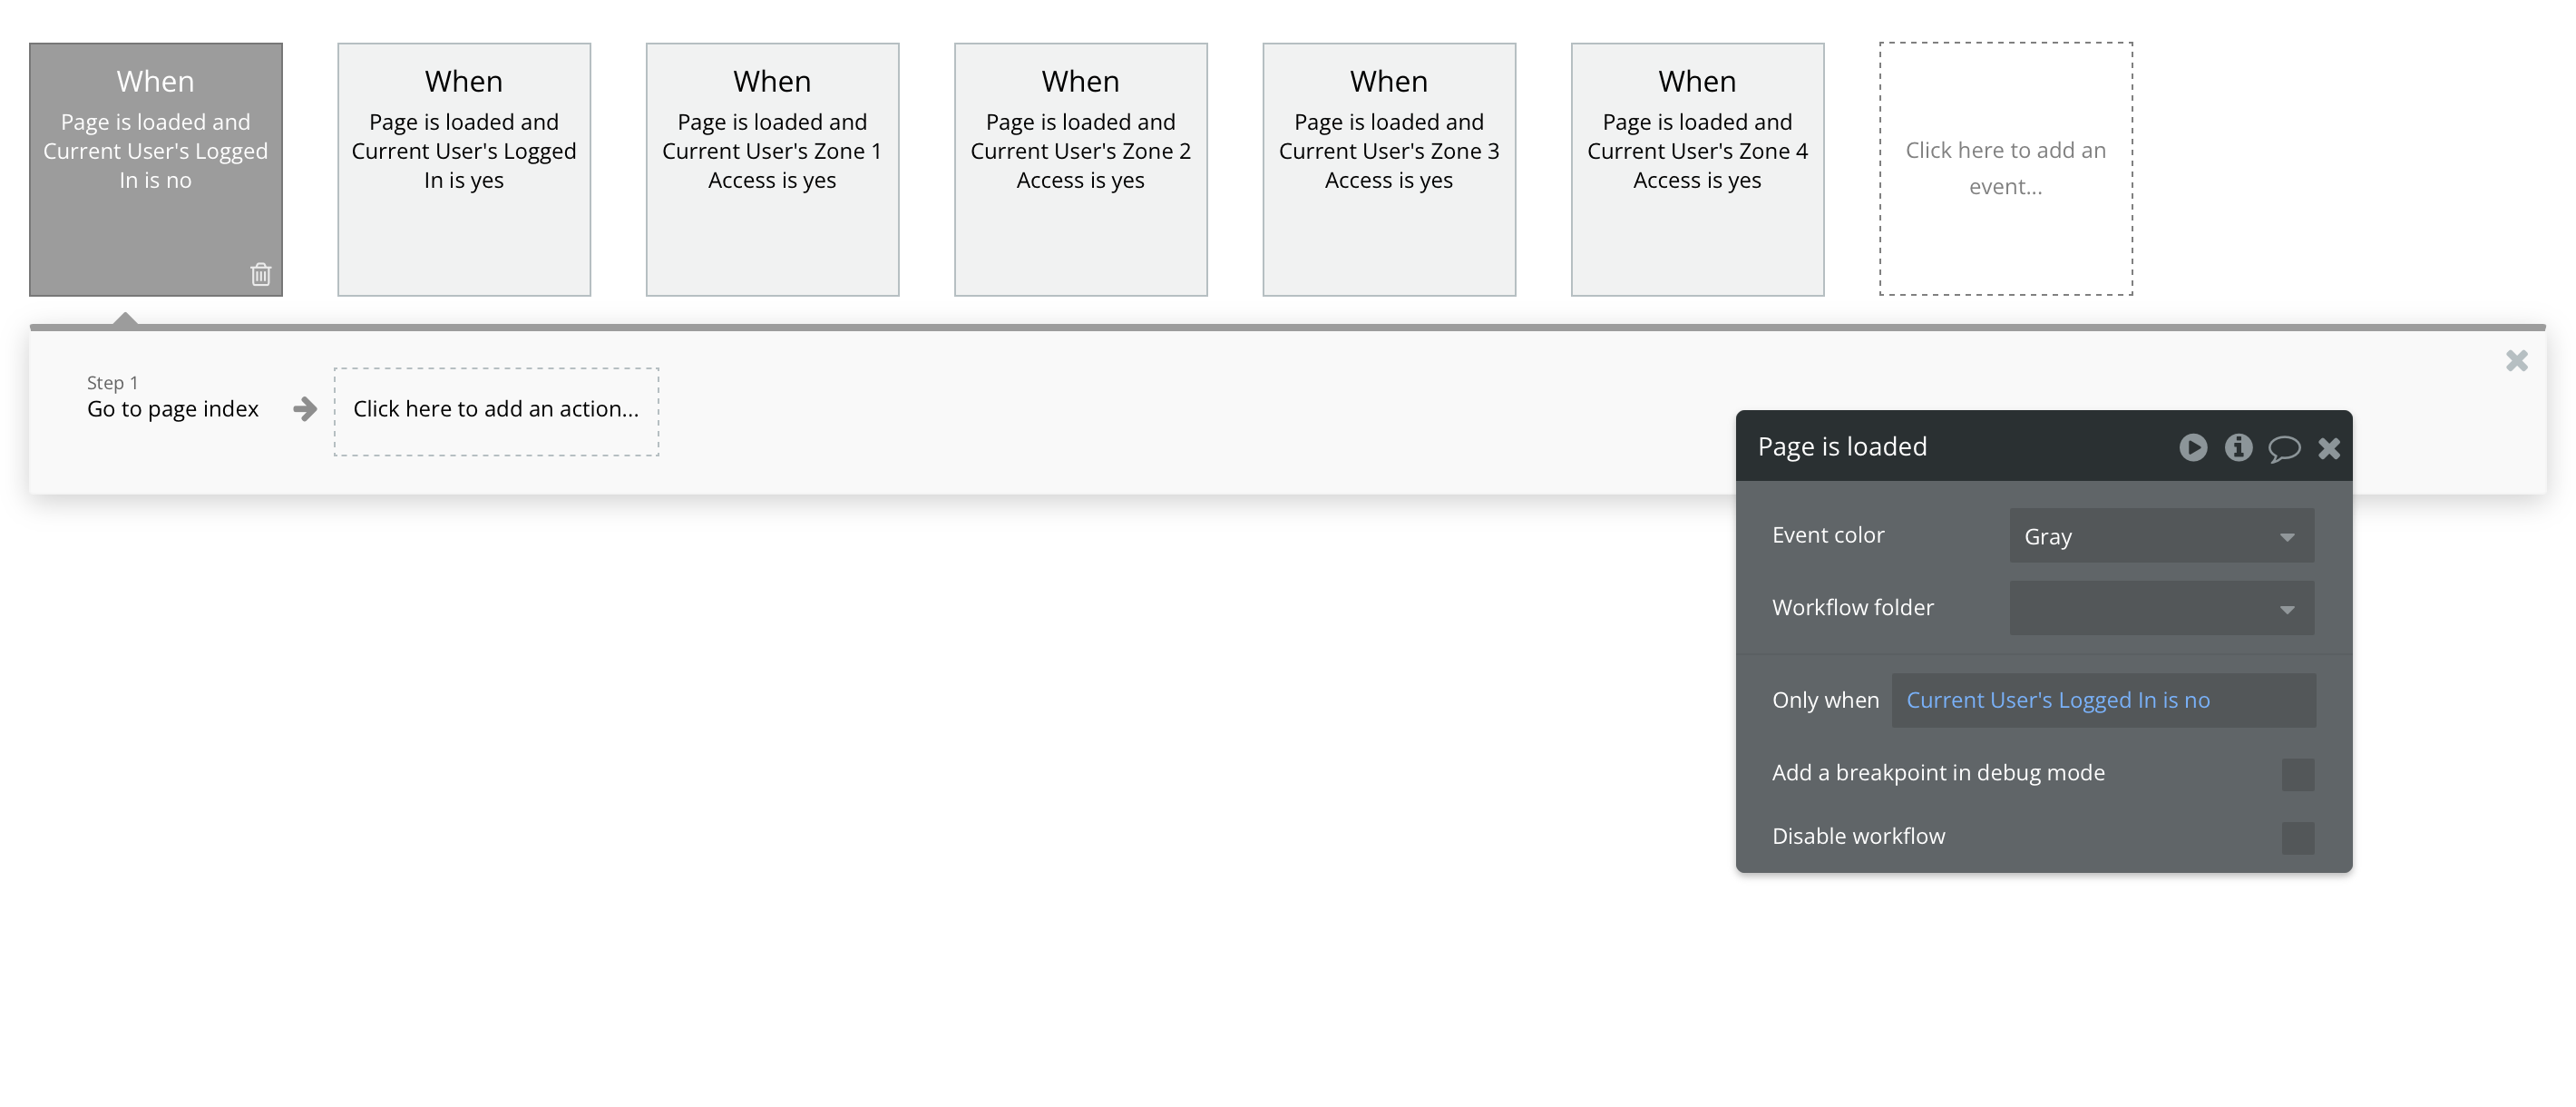Select the Zone 1 Access event

(x=772, y=169)
